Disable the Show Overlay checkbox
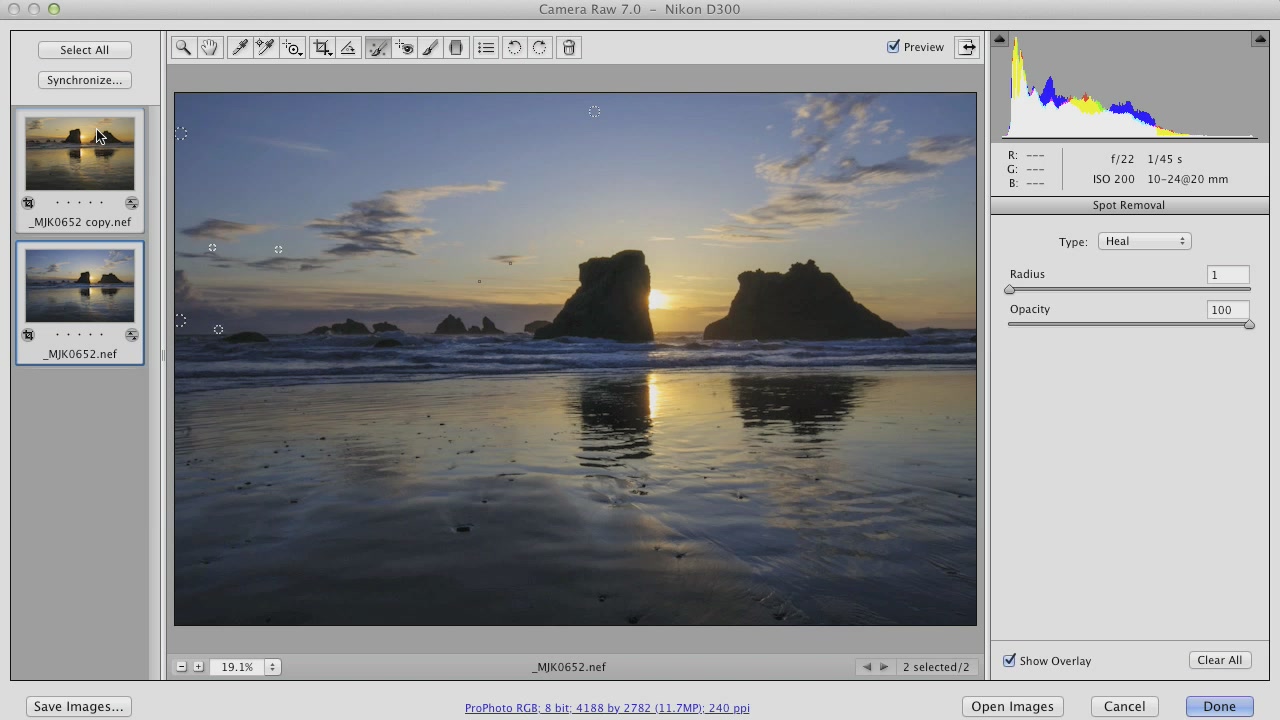Viewport: 1280px width, 720px height. click(x=1009, y=660)
